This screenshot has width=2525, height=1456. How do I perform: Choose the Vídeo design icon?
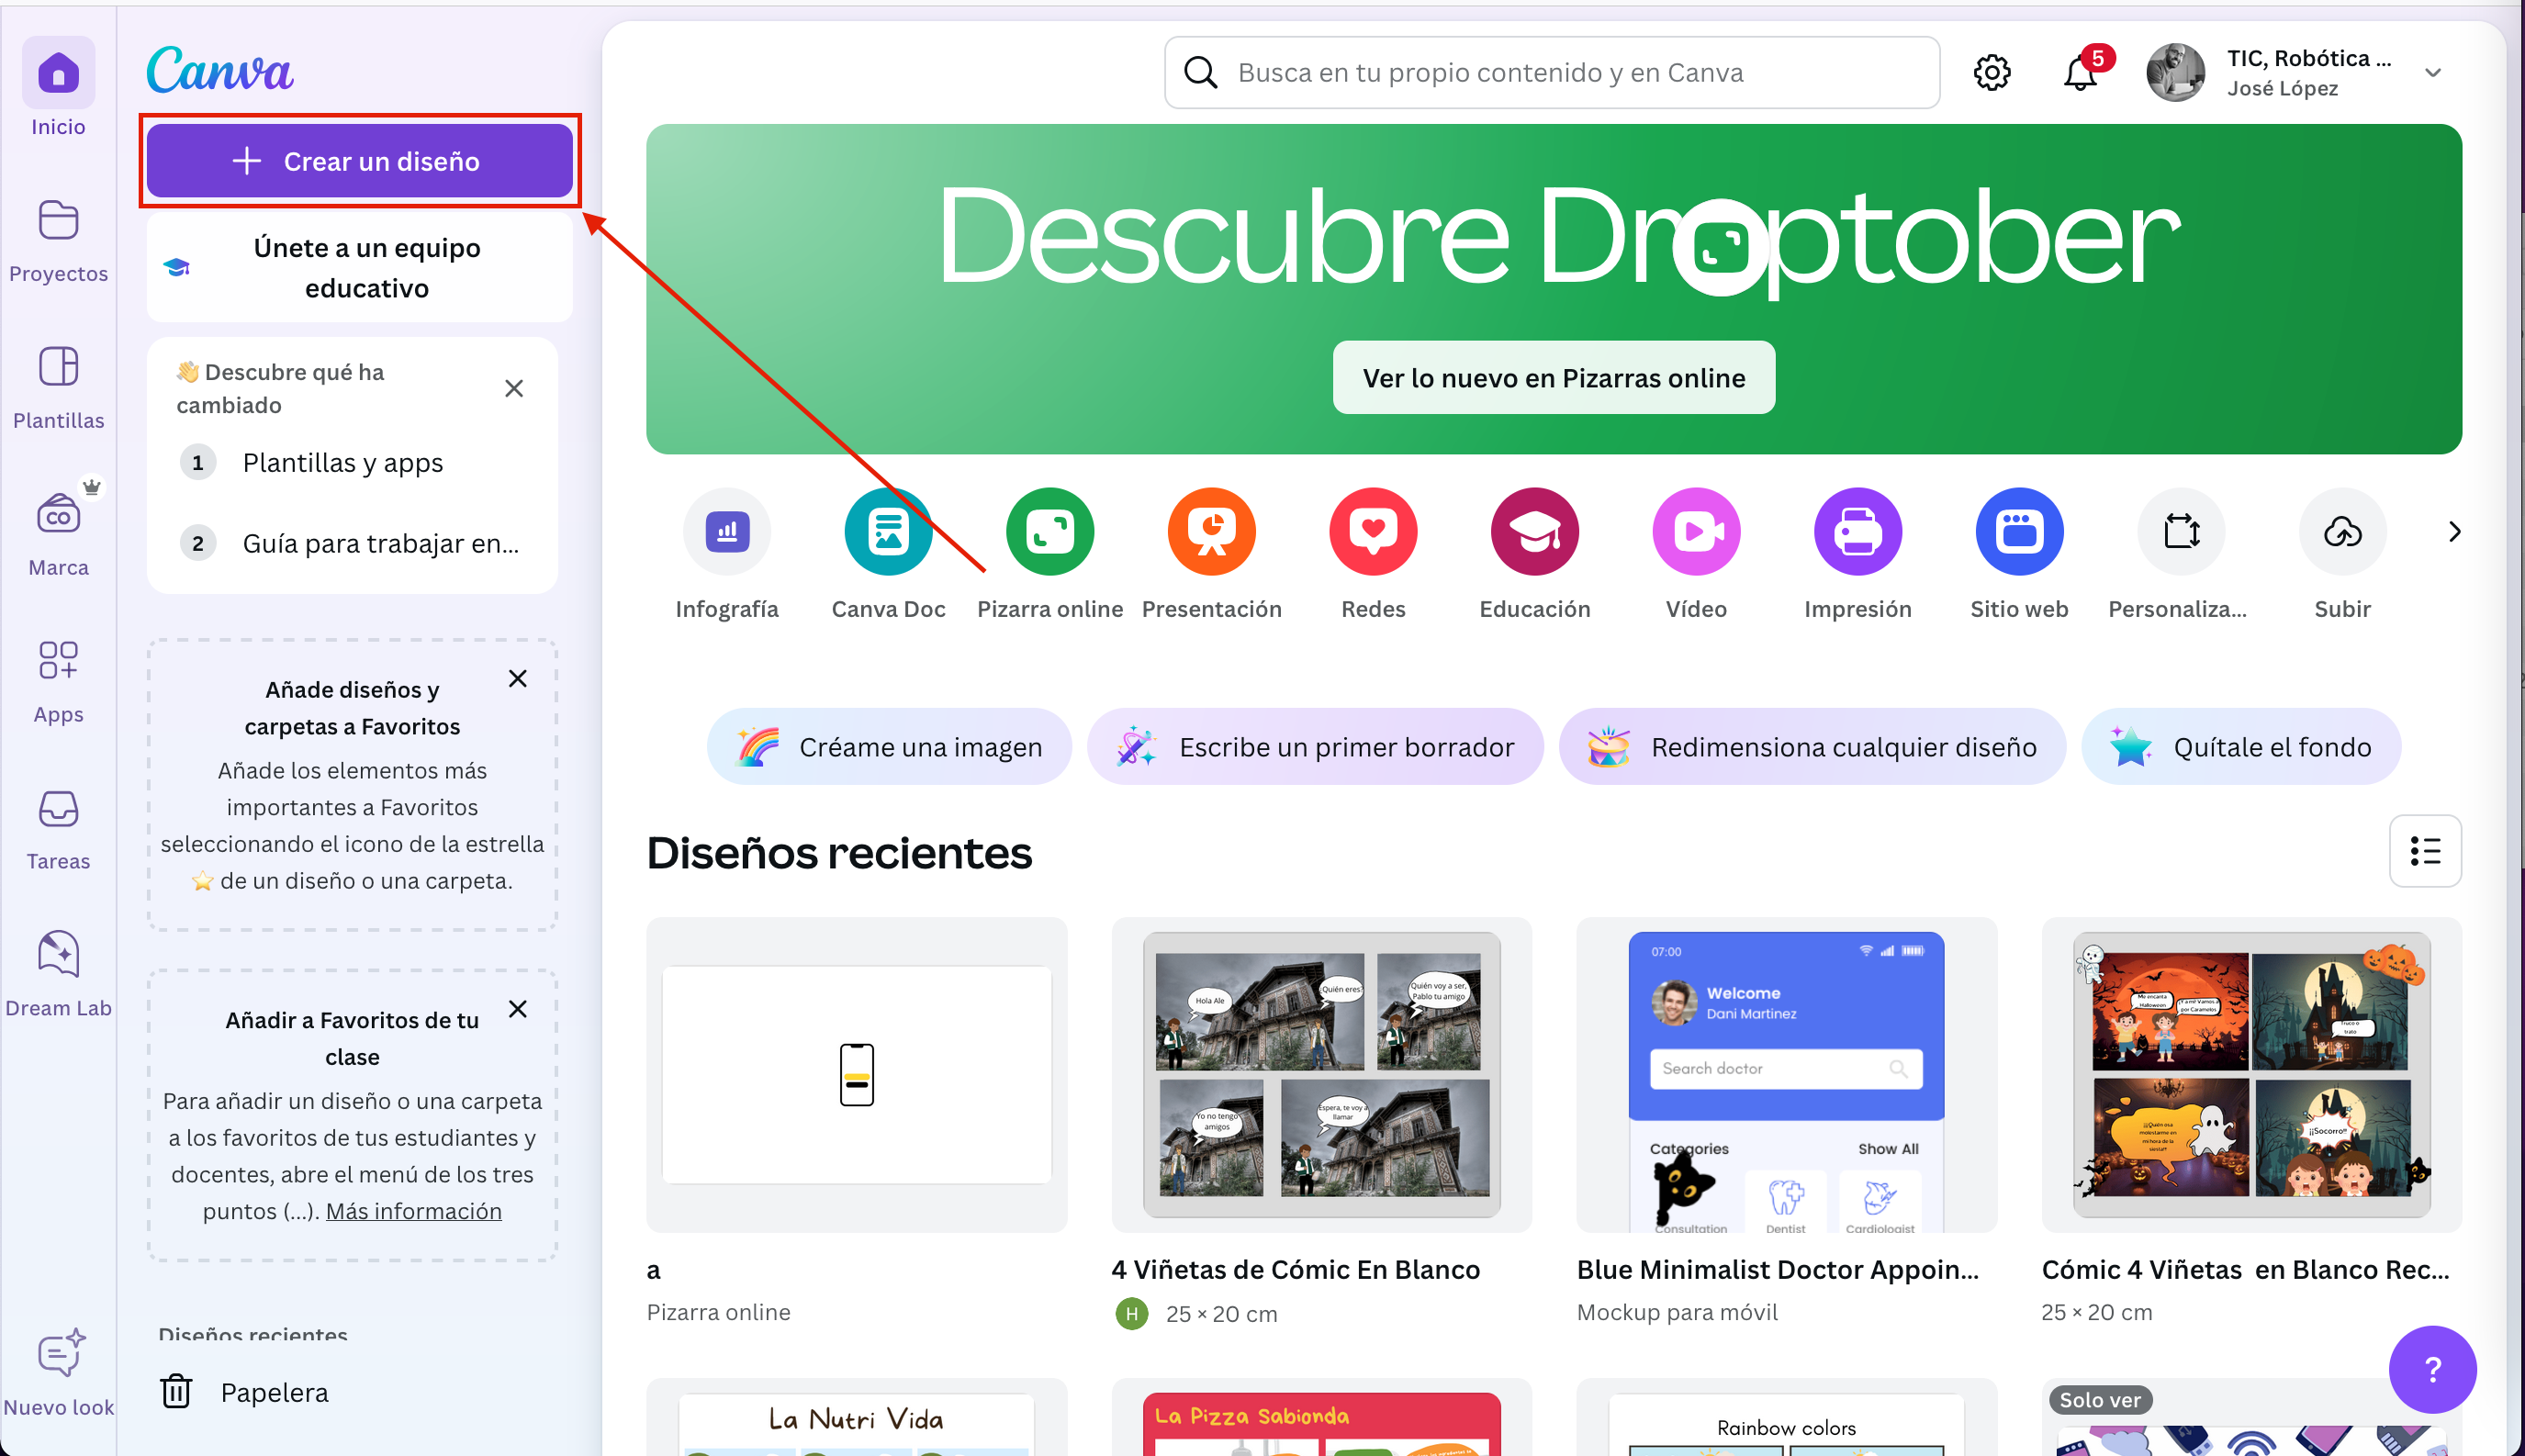(1696, 532)
